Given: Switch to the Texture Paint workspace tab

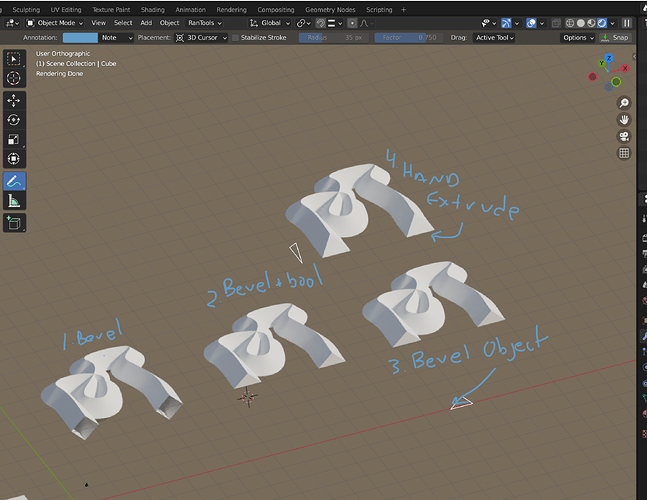Looking at the screenshot, I should point(111,9).
